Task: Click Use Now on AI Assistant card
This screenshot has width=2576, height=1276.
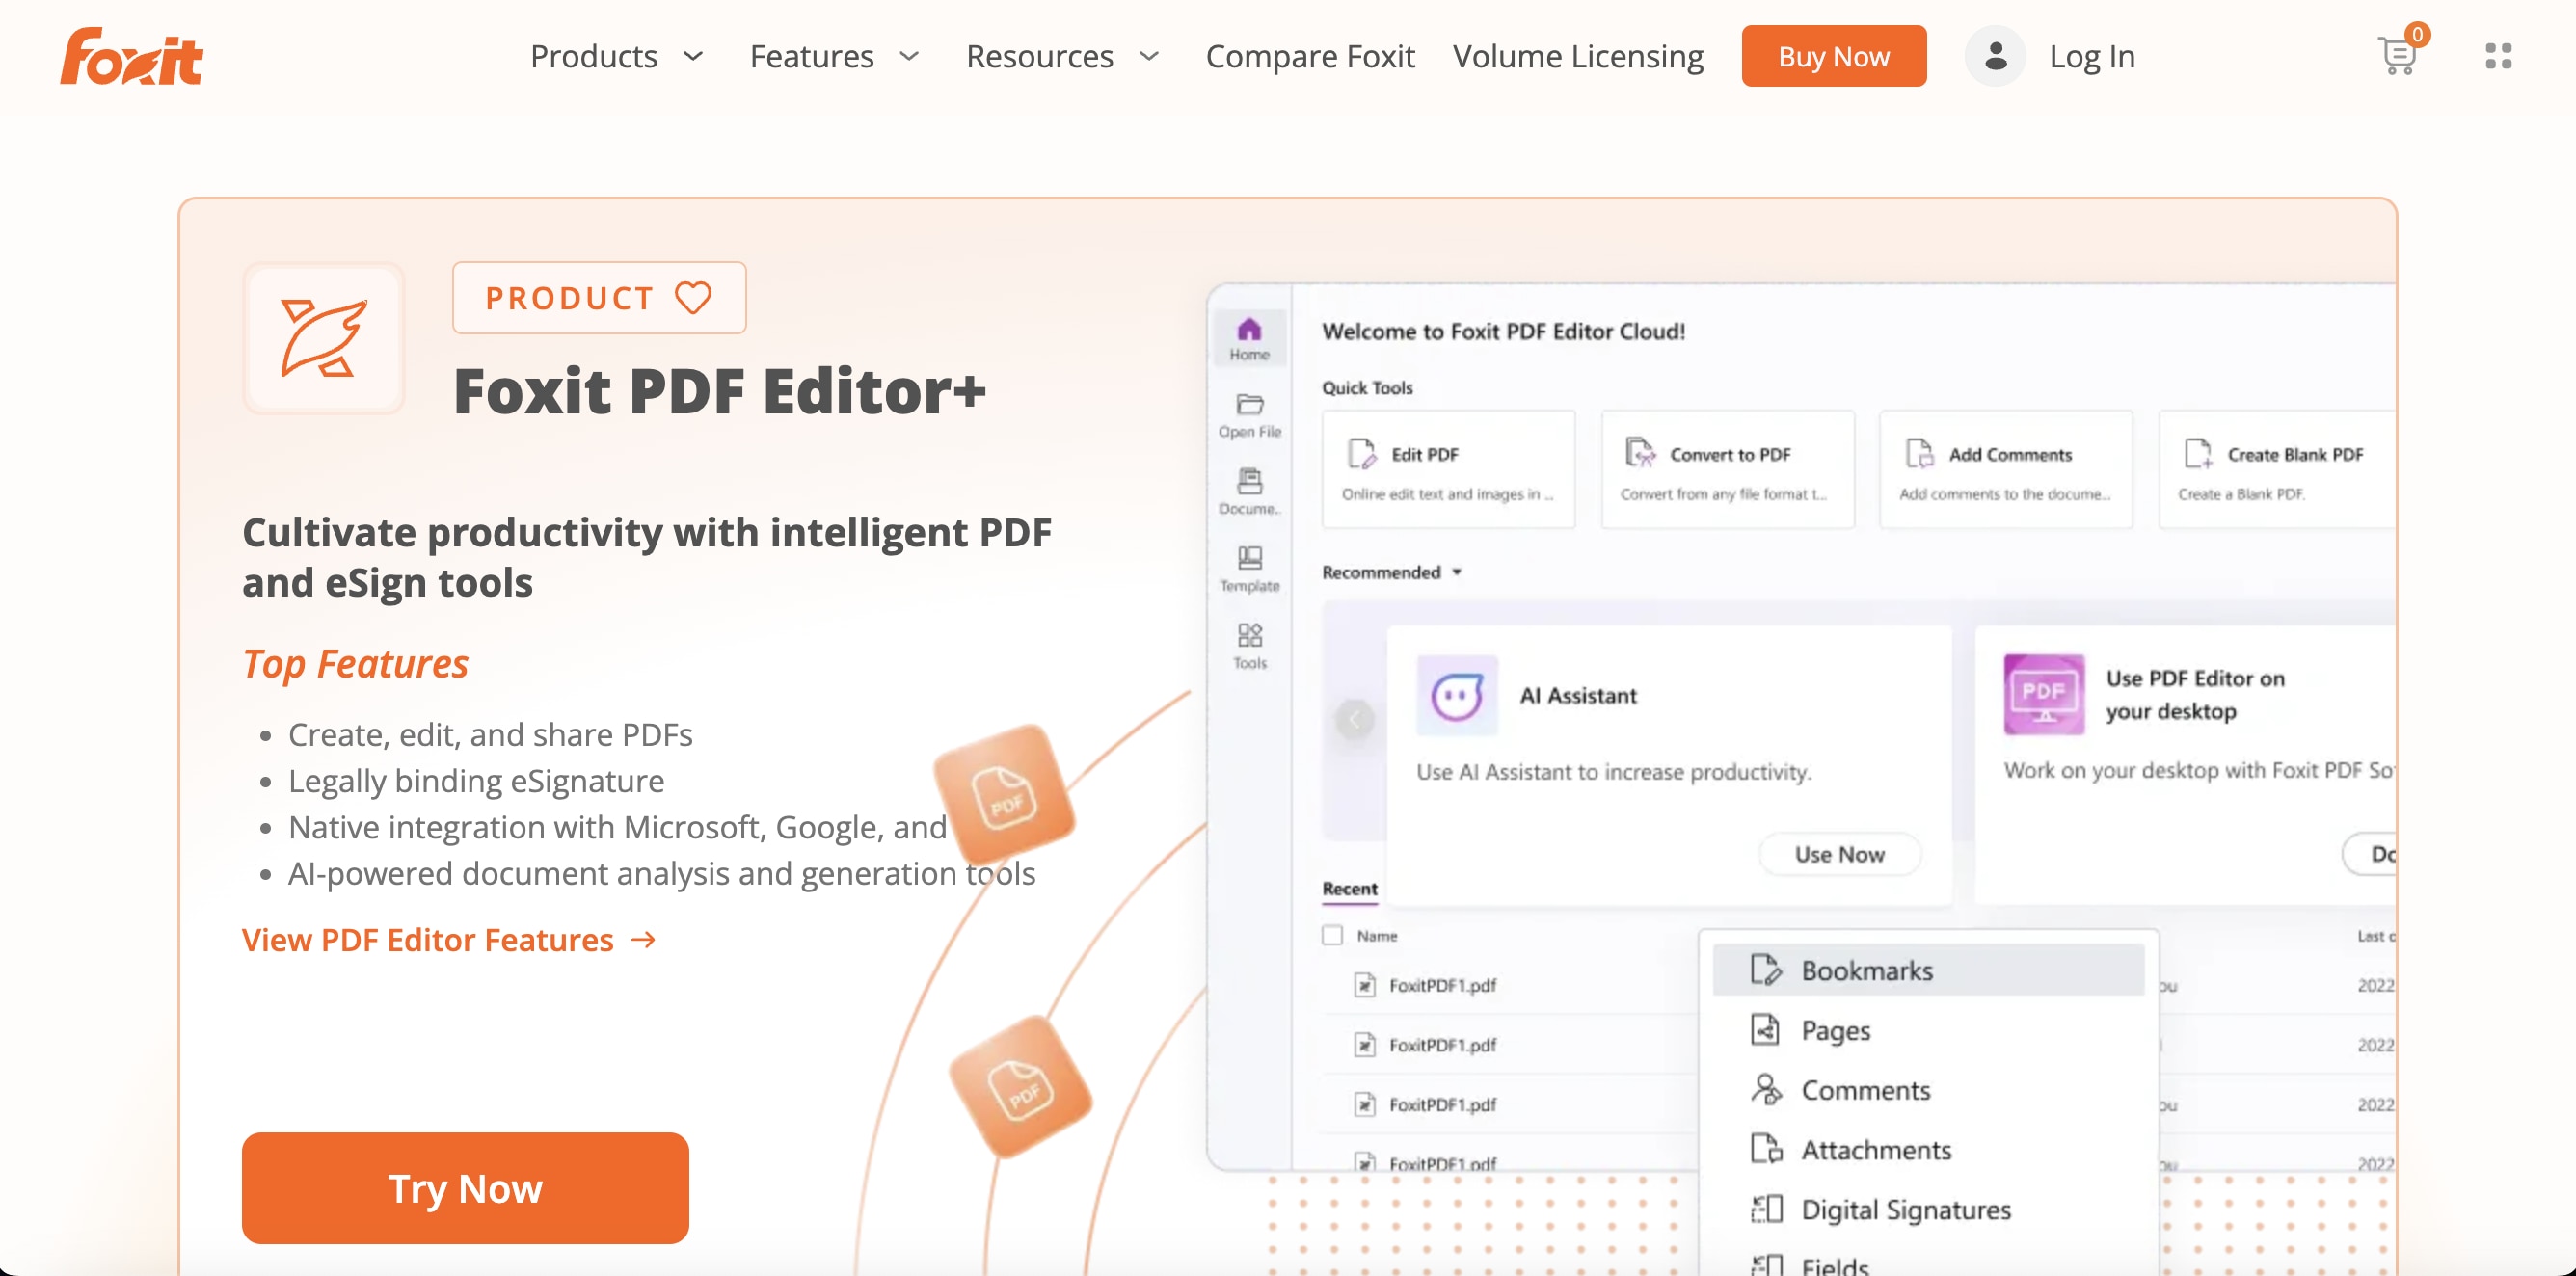Action: pyautogui.click(x=1839, y=854)
